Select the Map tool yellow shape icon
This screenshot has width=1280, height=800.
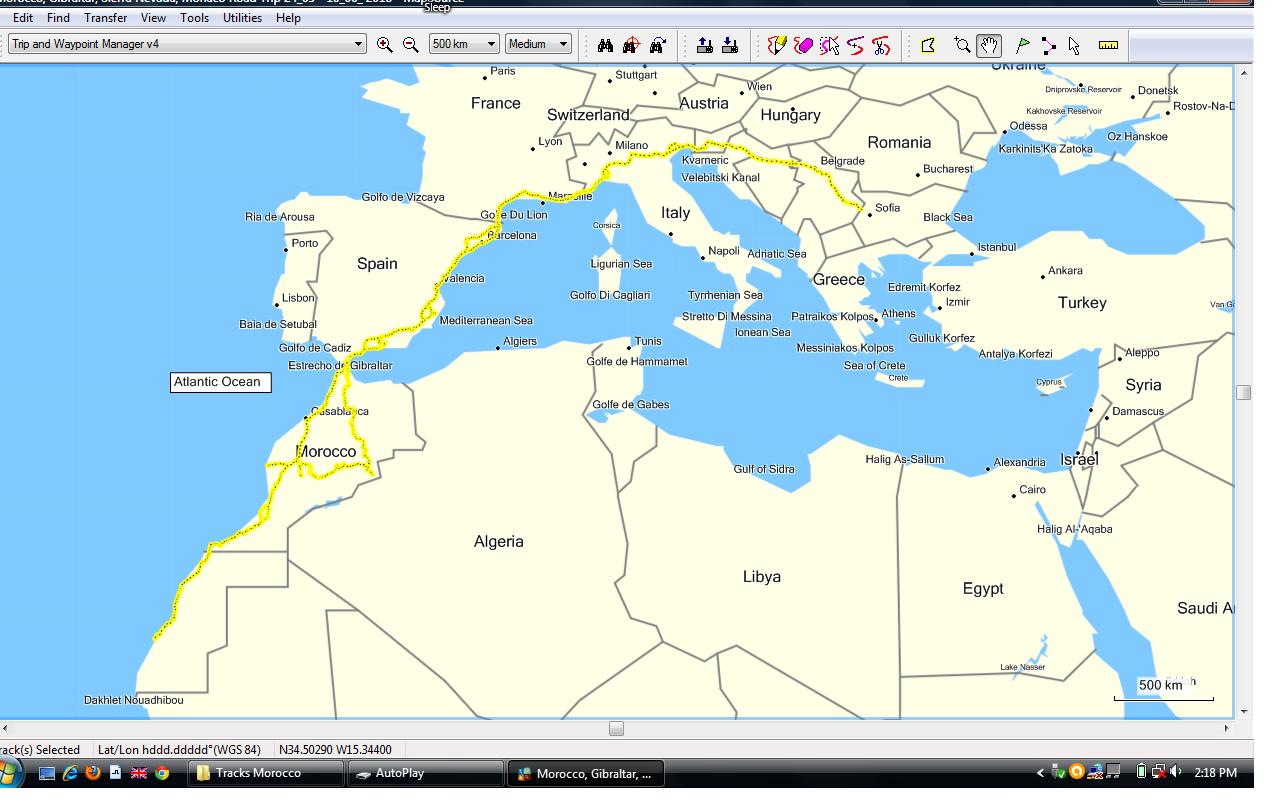click(928, 45)
